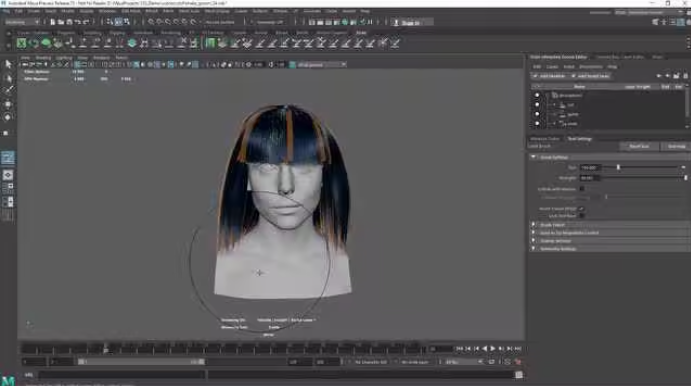The image size is (691, 386).
Task: Switch to the Tool Settings tab
Action: click(x=580, y=139)
